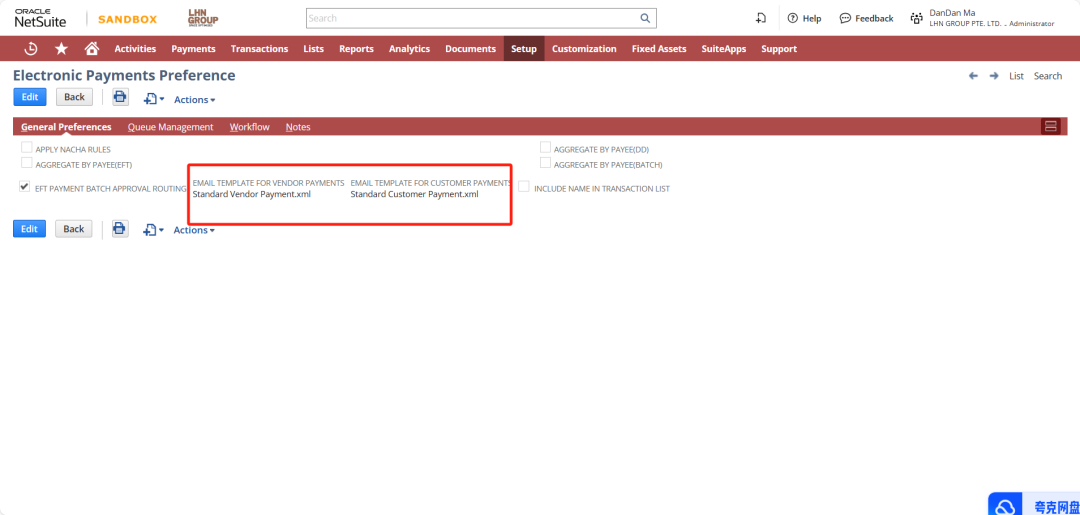Toggle Include Name in Transaction List checkbox

[x=524, y=187]
